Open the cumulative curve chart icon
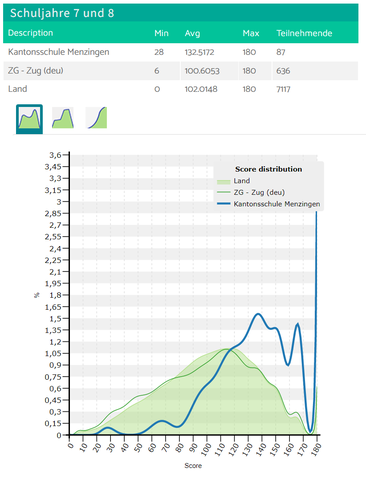Image resolution: width=366 pixels, height=480 pixels. [97, 118]
